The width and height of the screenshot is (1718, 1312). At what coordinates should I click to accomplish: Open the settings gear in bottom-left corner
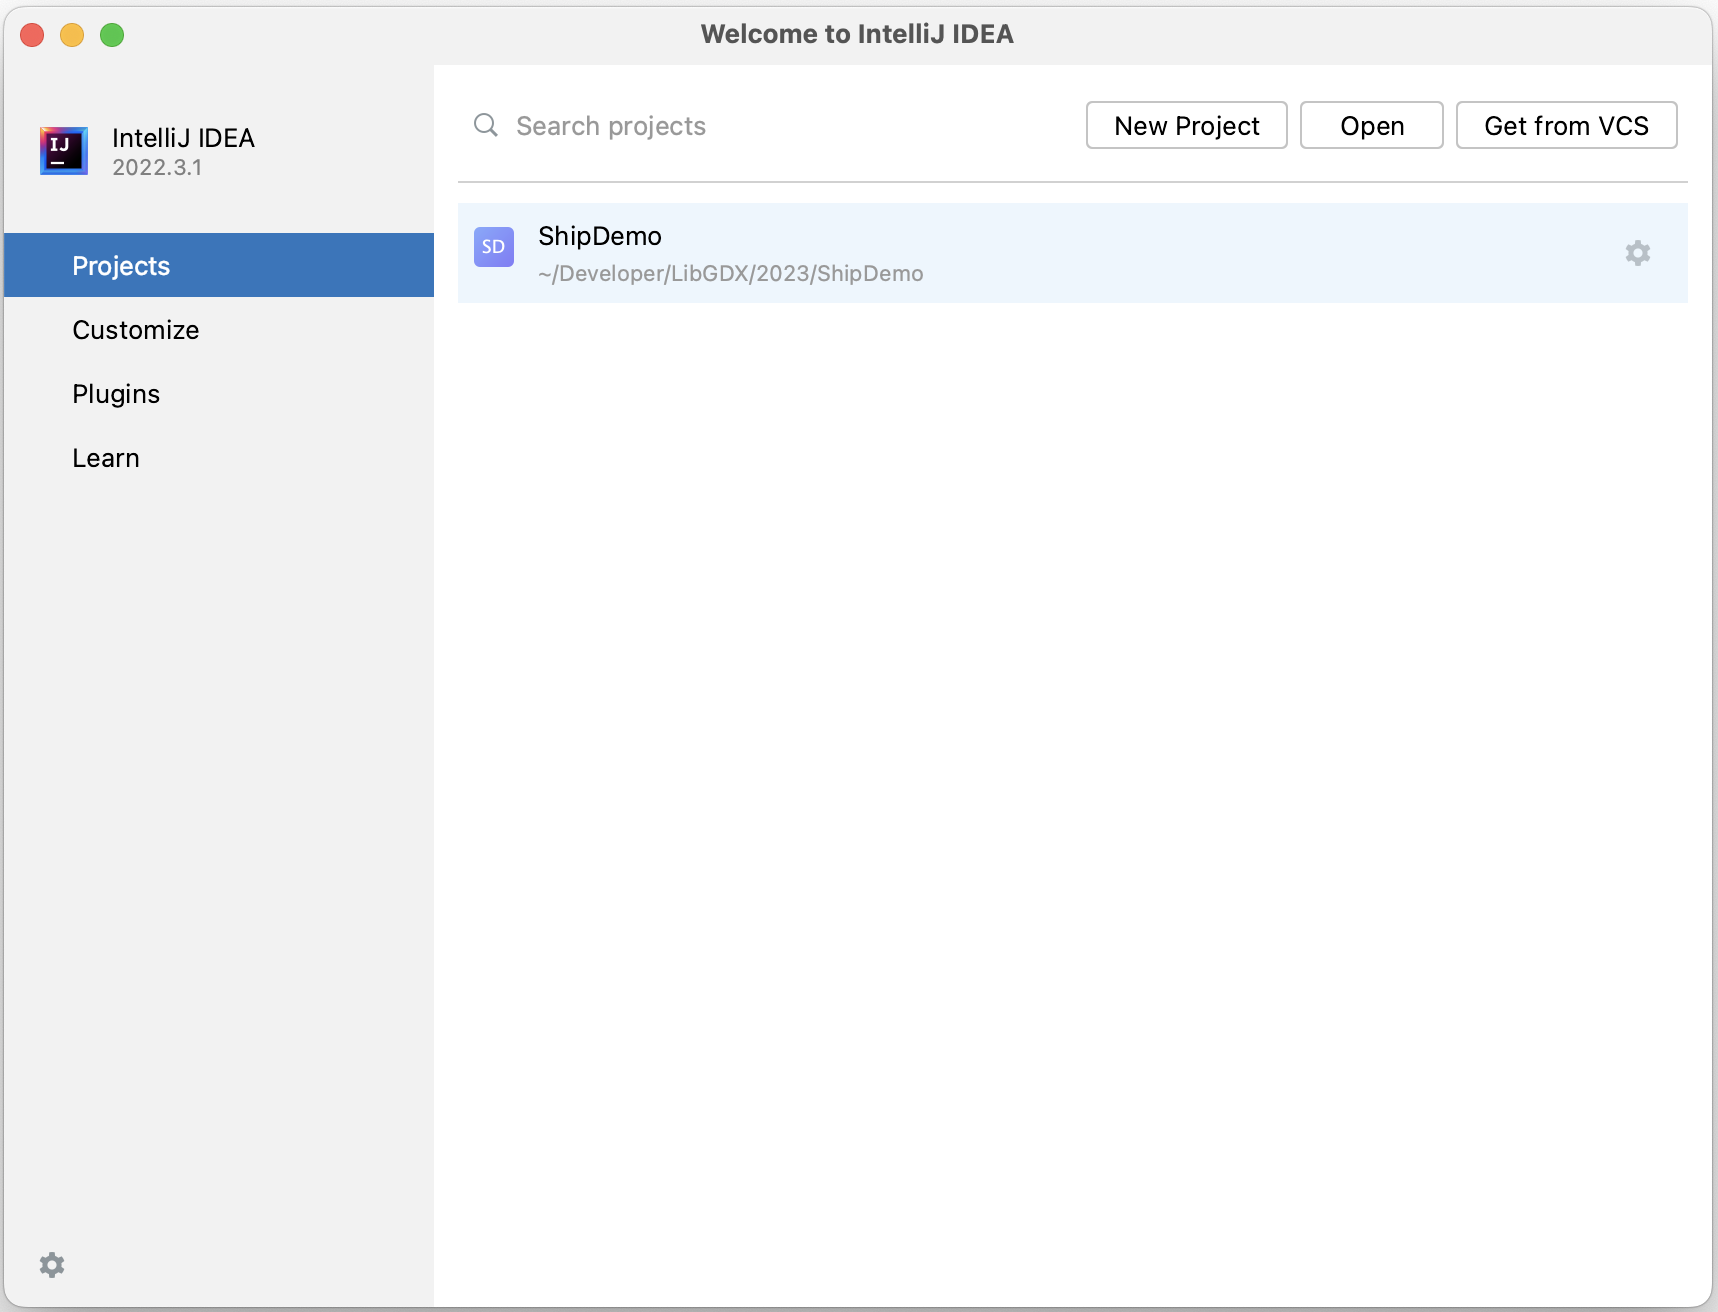pos(52,1265)
